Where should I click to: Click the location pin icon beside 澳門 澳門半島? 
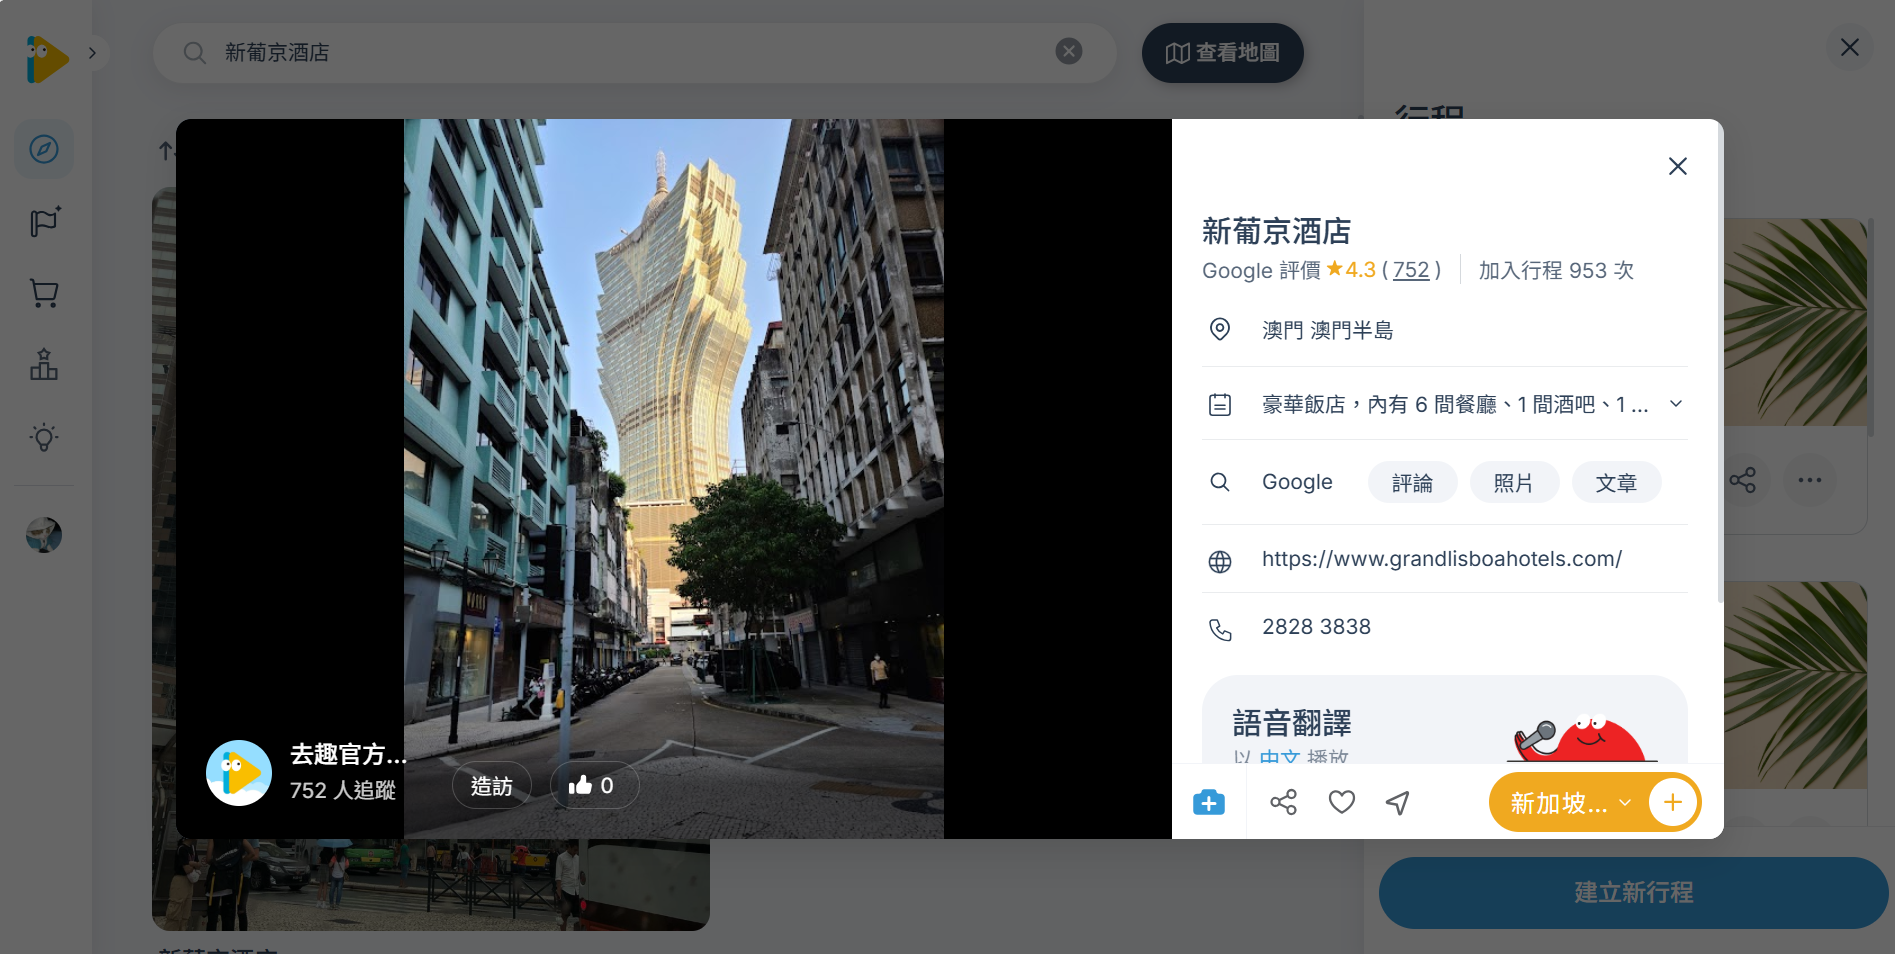click(x=1220, y=329)
